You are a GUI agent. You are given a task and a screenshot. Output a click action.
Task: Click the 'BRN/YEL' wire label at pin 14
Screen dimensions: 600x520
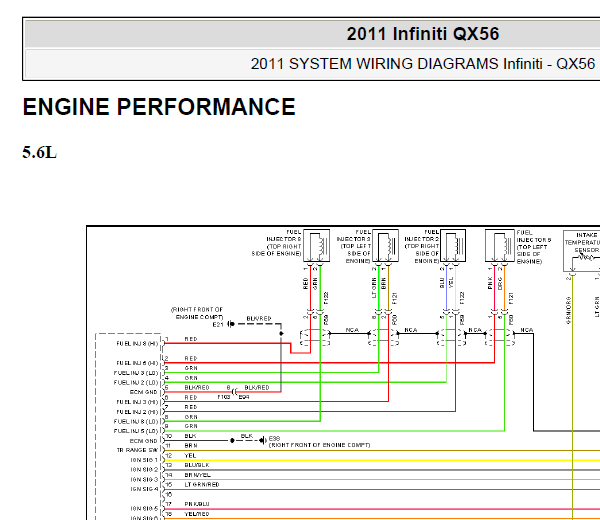click(197, 475)
